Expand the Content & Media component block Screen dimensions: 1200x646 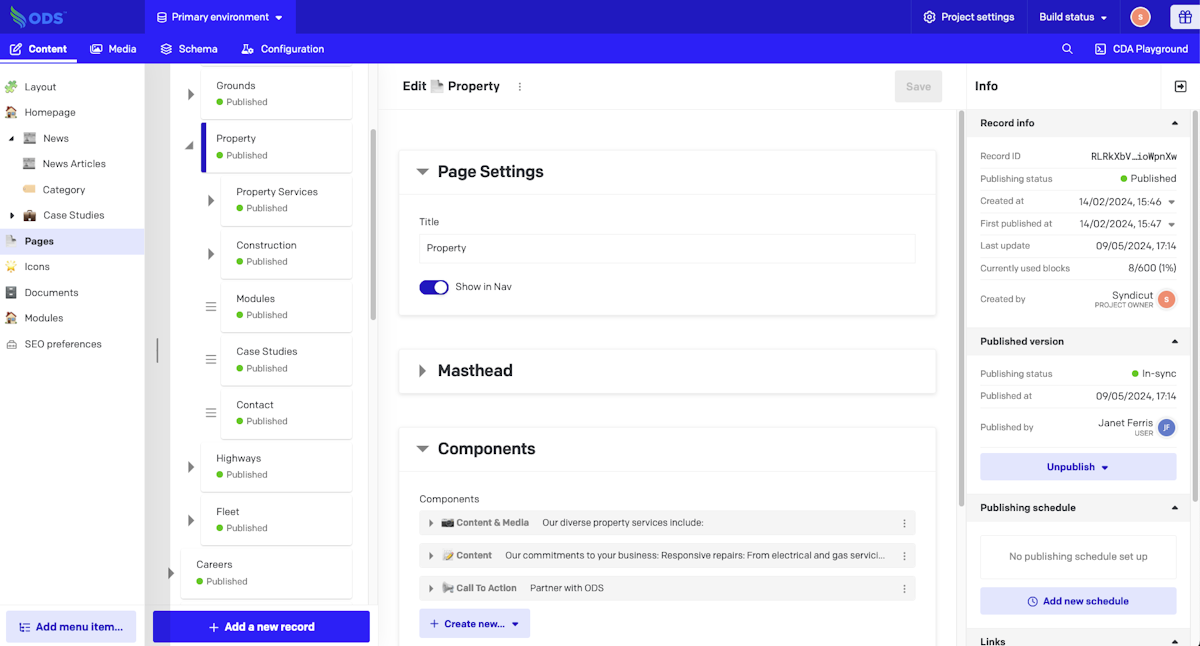[x=431, y=523]
